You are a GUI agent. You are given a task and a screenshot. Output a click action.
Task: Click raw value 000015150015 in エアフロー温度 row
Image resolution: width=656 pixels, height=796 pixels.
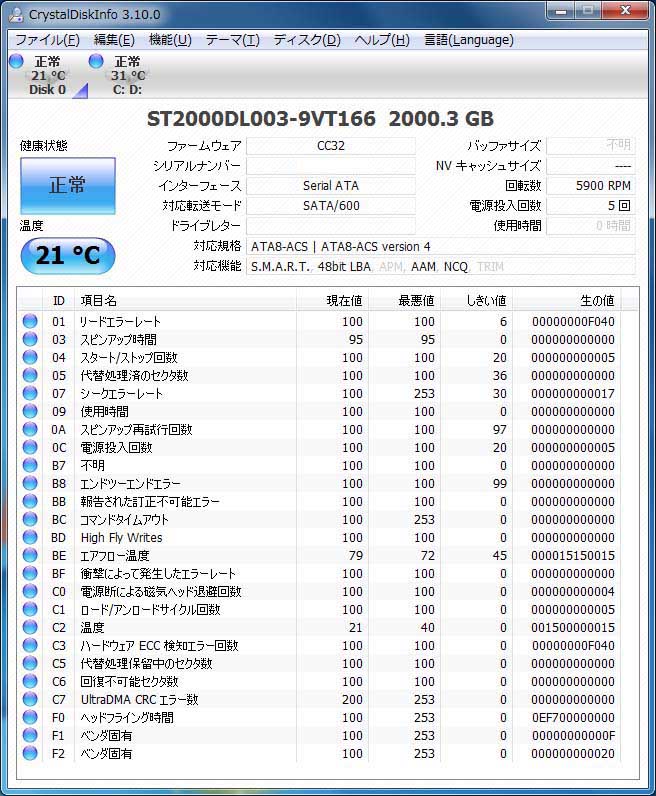pos(573,555)
